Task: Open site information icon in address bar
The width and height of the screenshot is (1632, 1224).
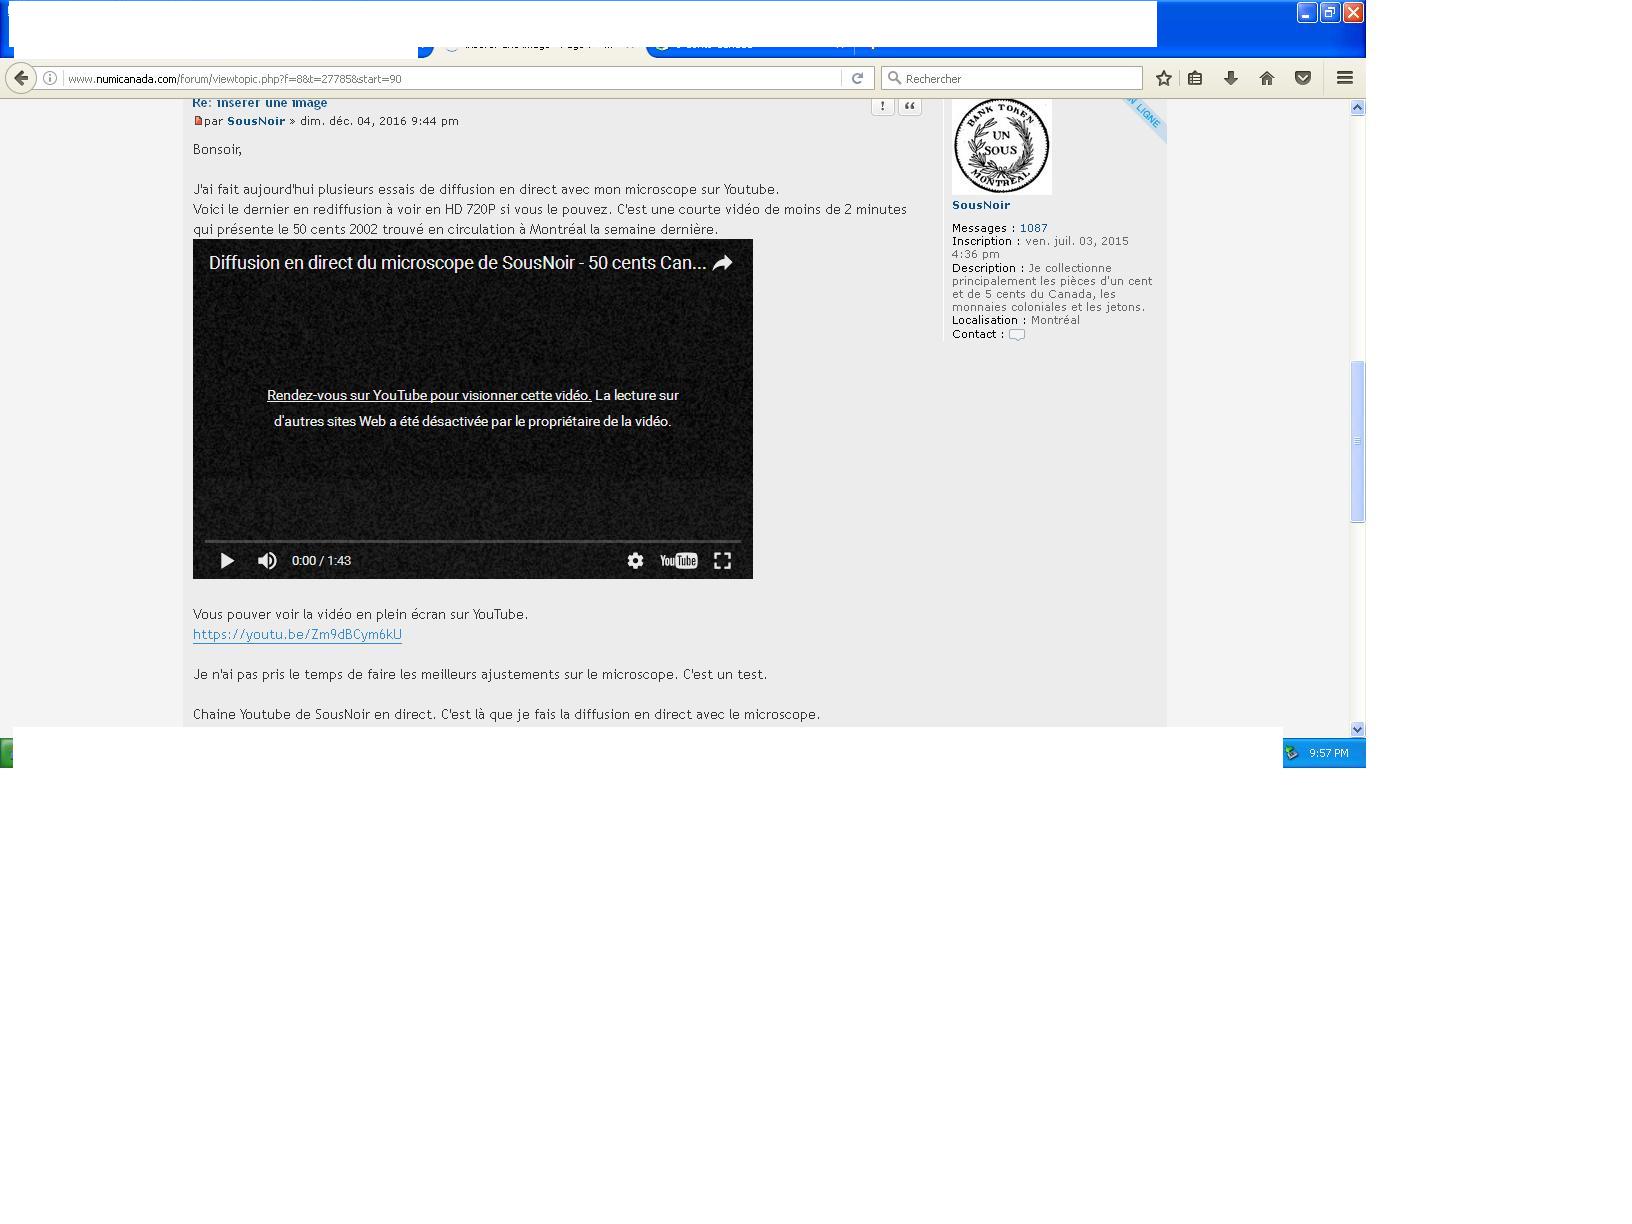Action: tap(49, 78)
